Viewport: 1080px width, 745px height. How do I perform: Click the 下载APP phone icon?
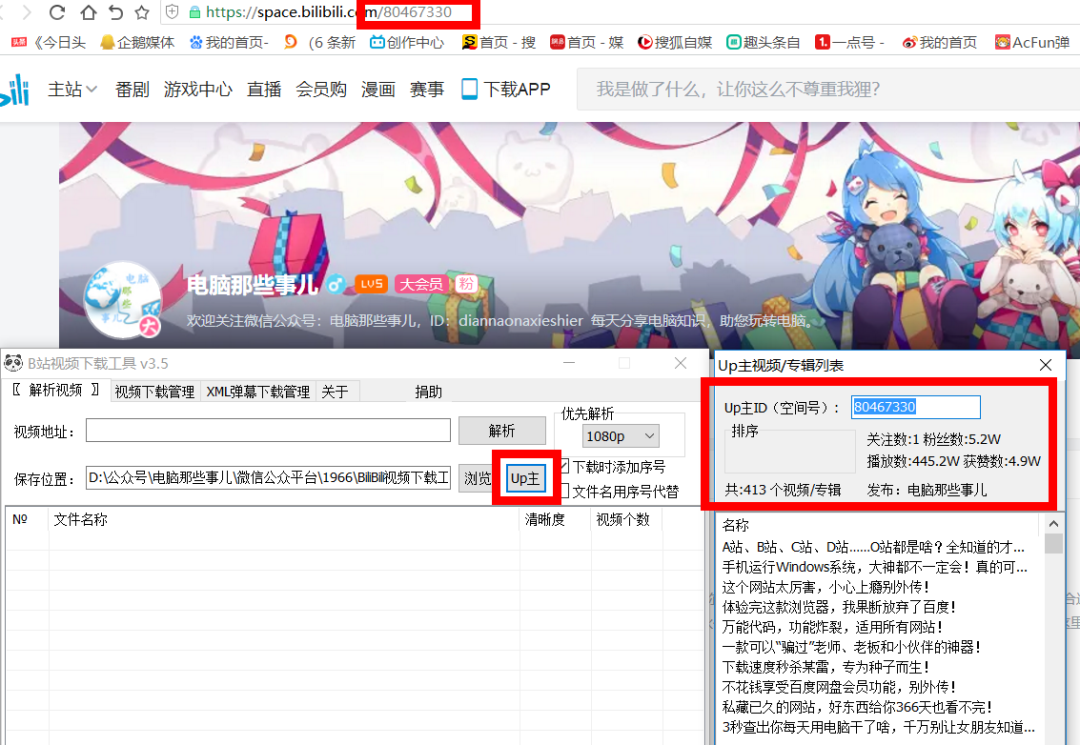pos(469,89)
